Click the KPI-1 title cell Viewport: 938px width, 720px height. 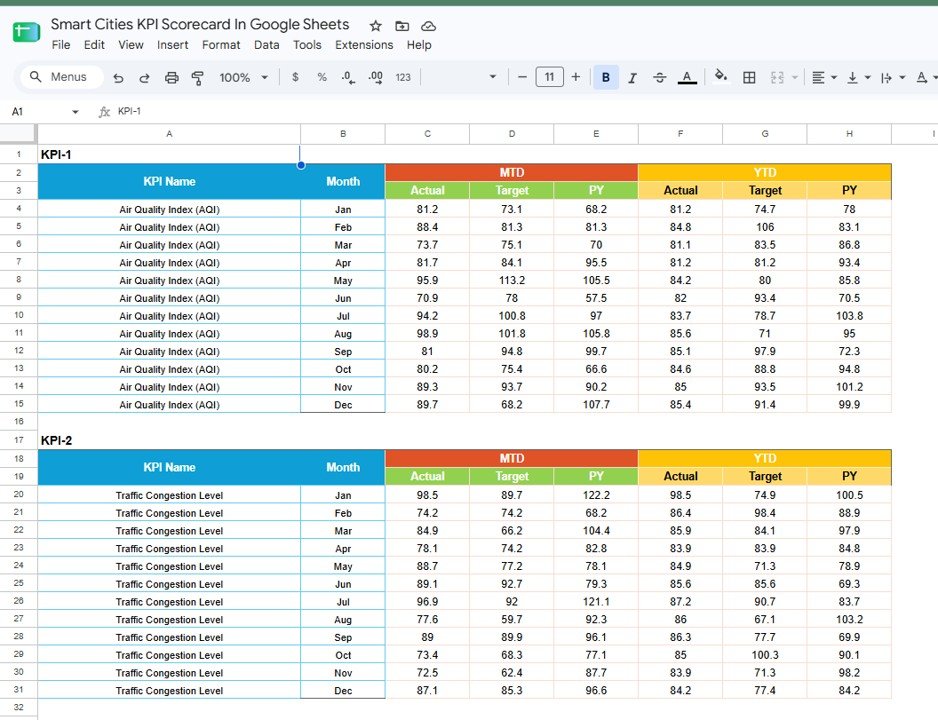tap(169, 154)
